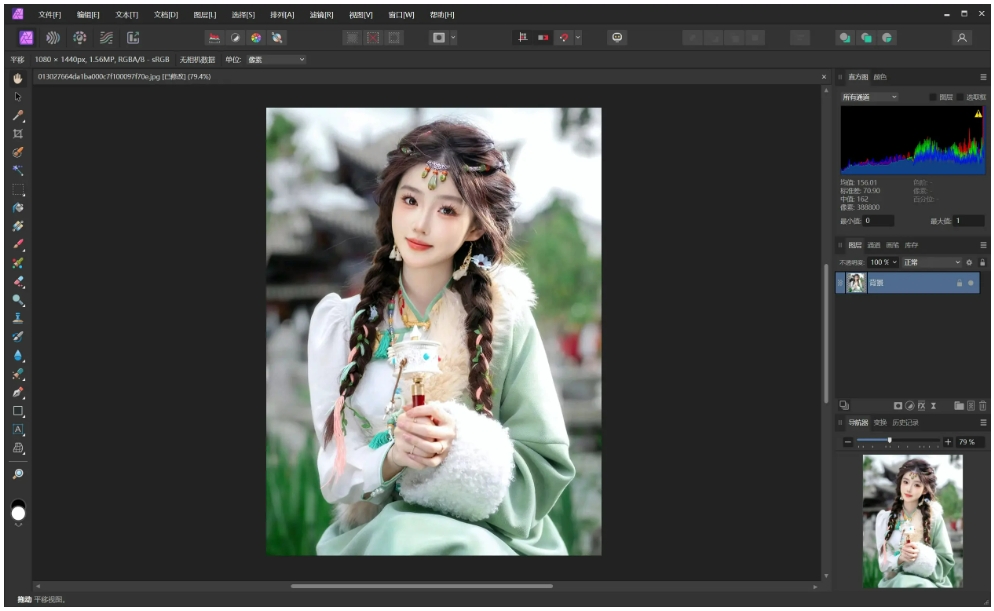
Task: Select the Dodge Brush tool
Action: 18,300
